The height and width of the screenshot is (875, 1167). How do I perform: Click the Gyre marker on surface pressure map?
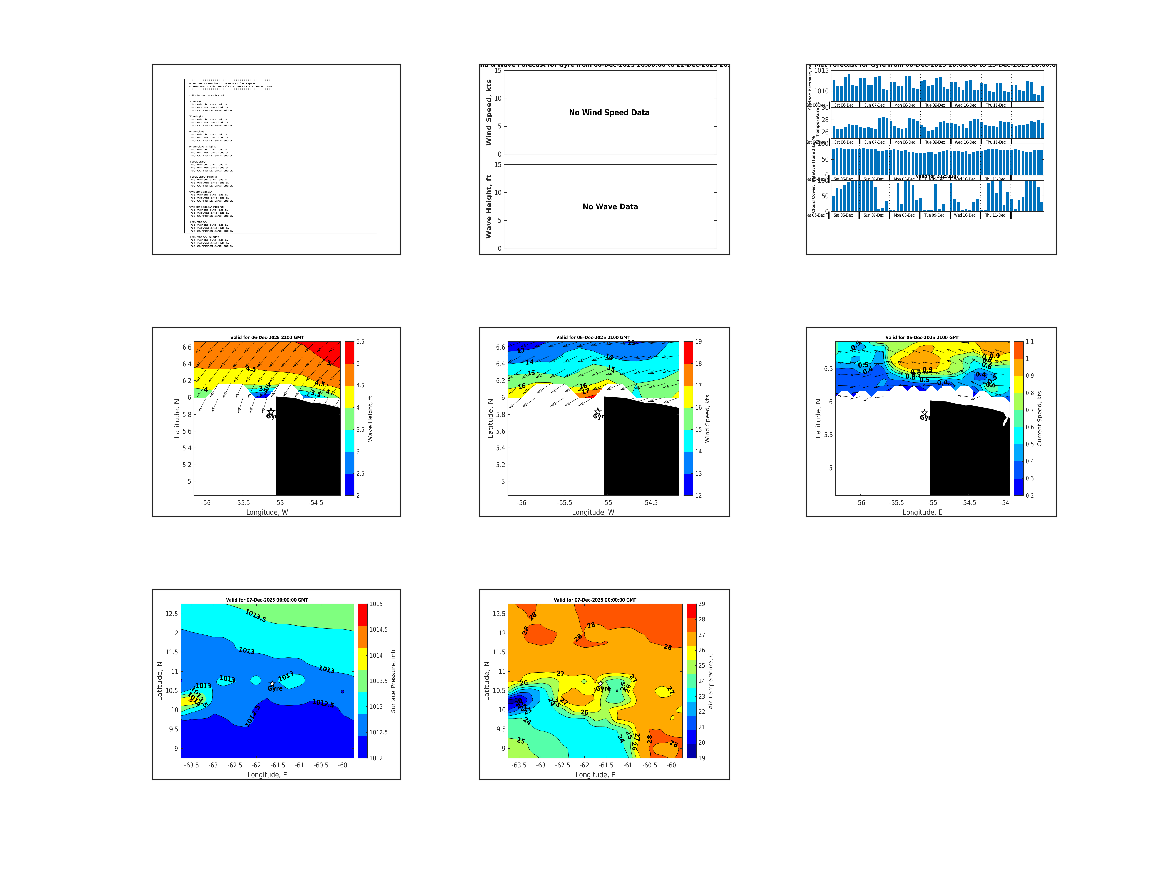271,683
